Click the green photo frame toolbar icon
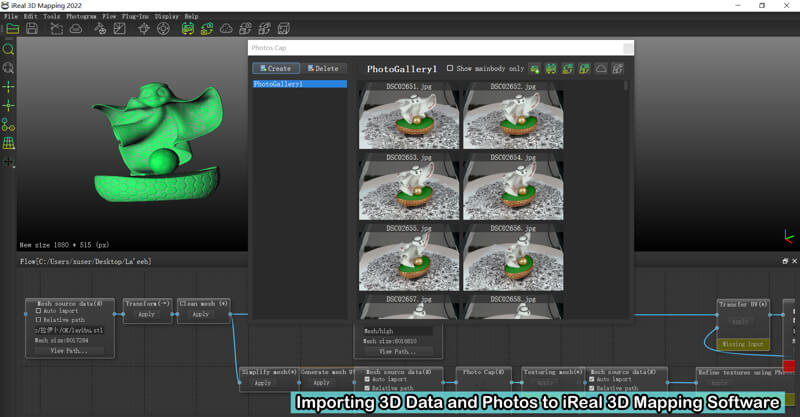The image size is (800, 417). [188, 29]
